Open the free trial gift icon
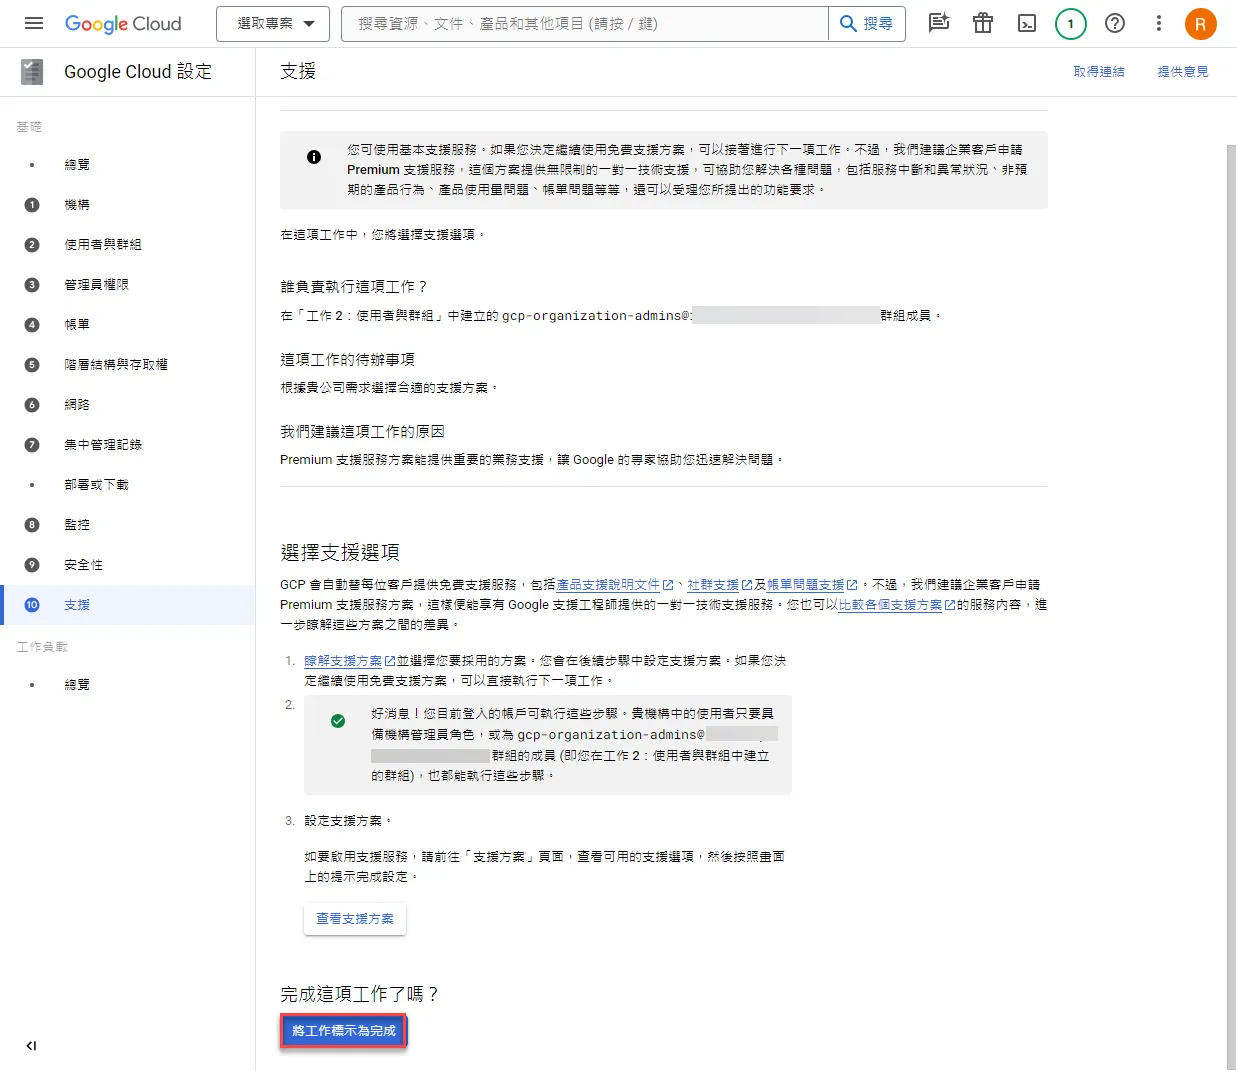1237x1071 pixels. pos(983,23)
